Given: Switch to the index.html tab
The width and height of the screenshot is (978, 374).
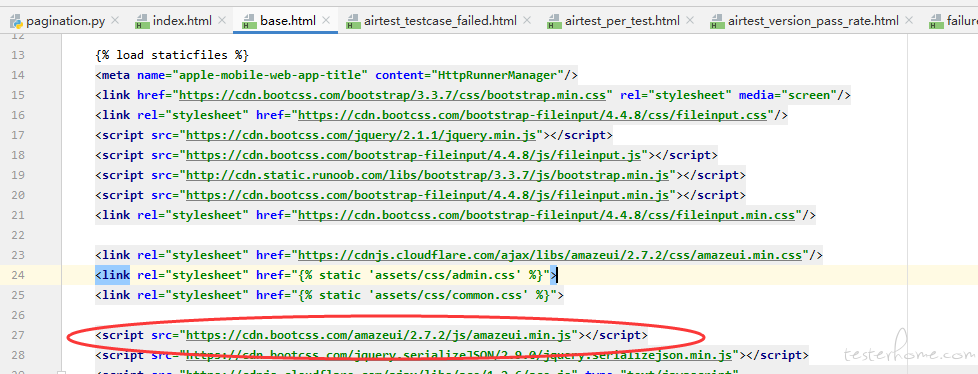Looking at the screenshot, I should (x=182, y=21).
